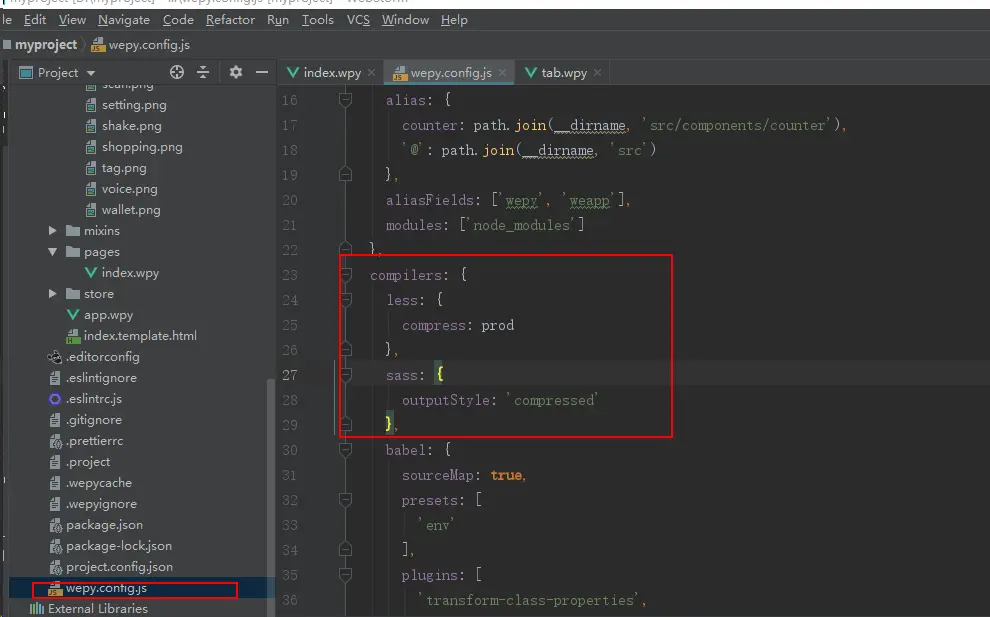Screen dimensions: 990x617
Task: Select index.wpy under pages folder
Action: tap(130, 273)
